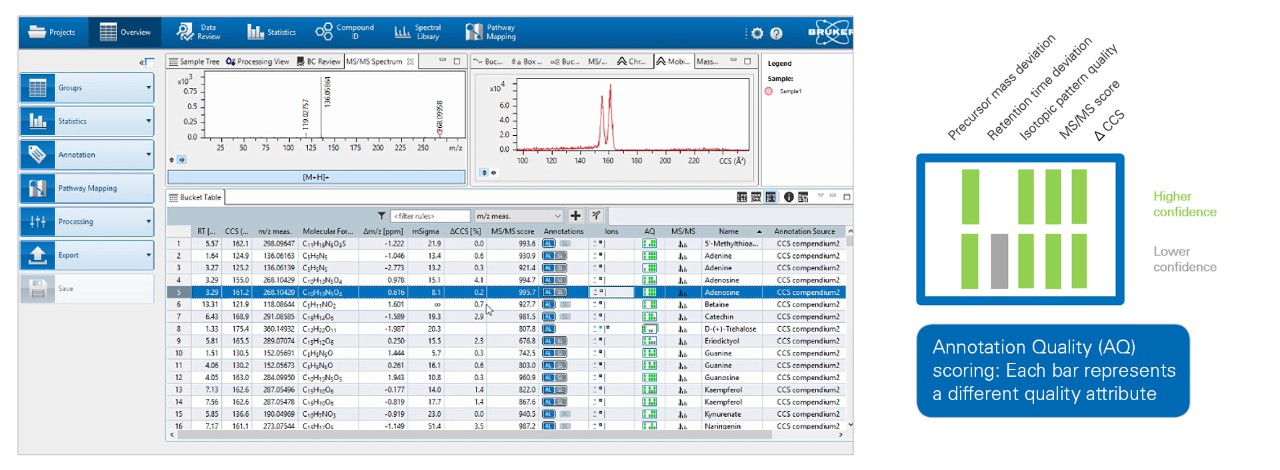Open settings gear in top bar
This screenshot has height=470, width=1280.
[x=757, y=33]
